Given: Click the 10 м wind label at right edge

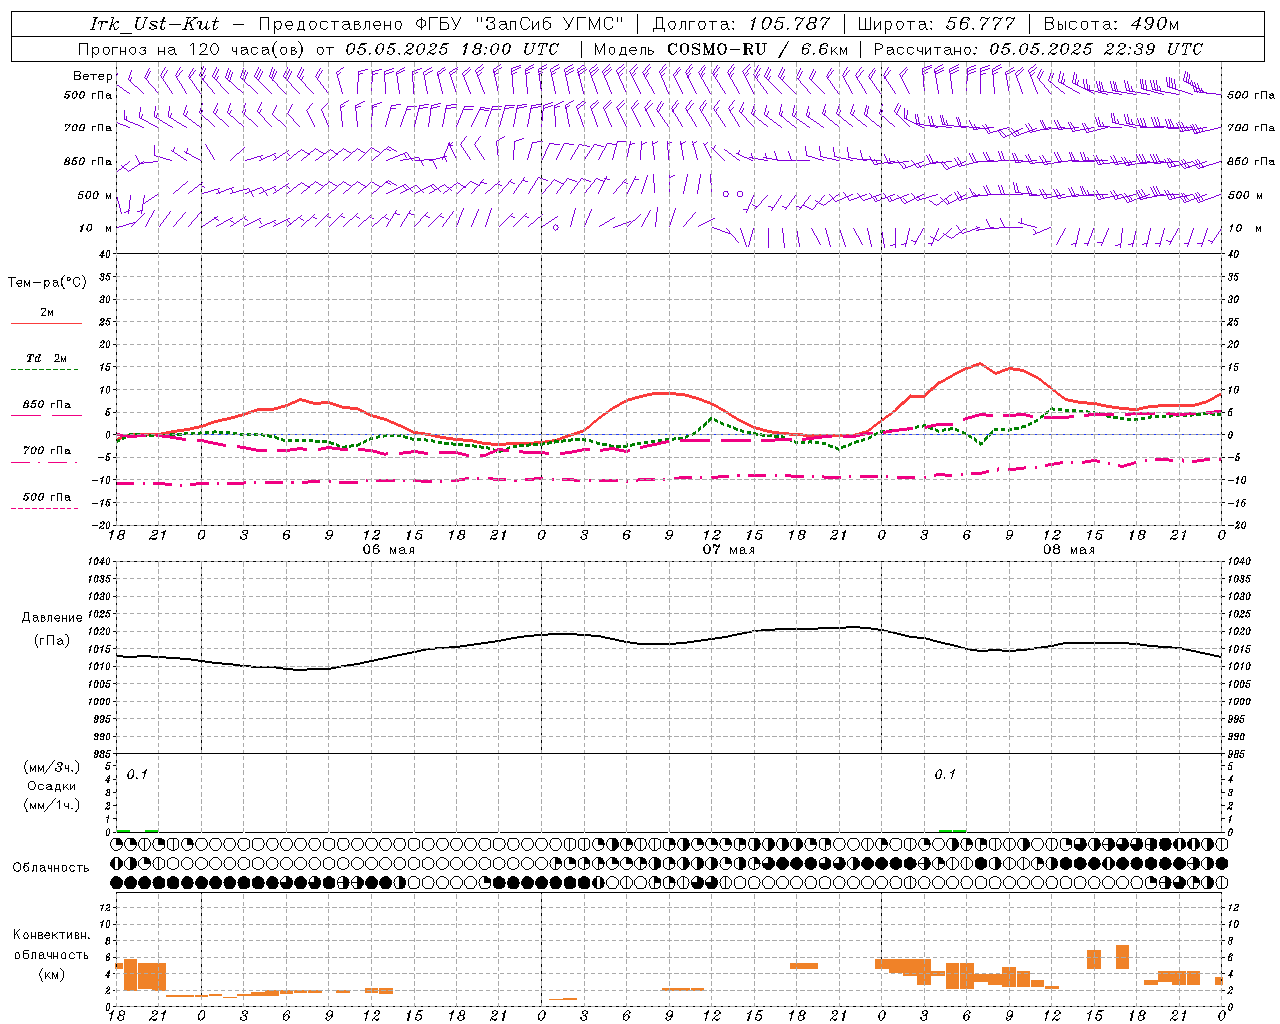Looking at the screenshot, I should (x=1244, y=228).
